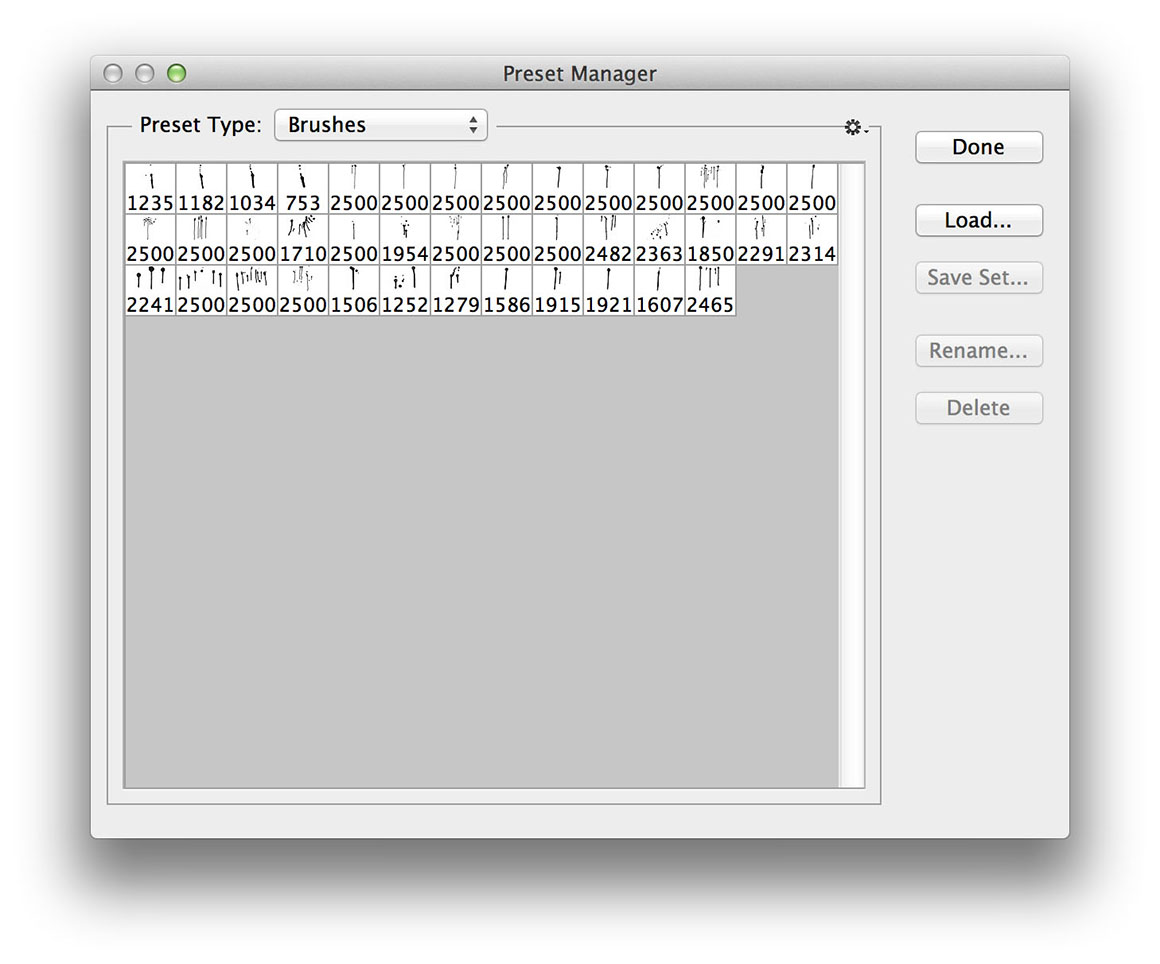
Task: Pick the 1506 brush thumbnail
Action: [x=354, y=291]
